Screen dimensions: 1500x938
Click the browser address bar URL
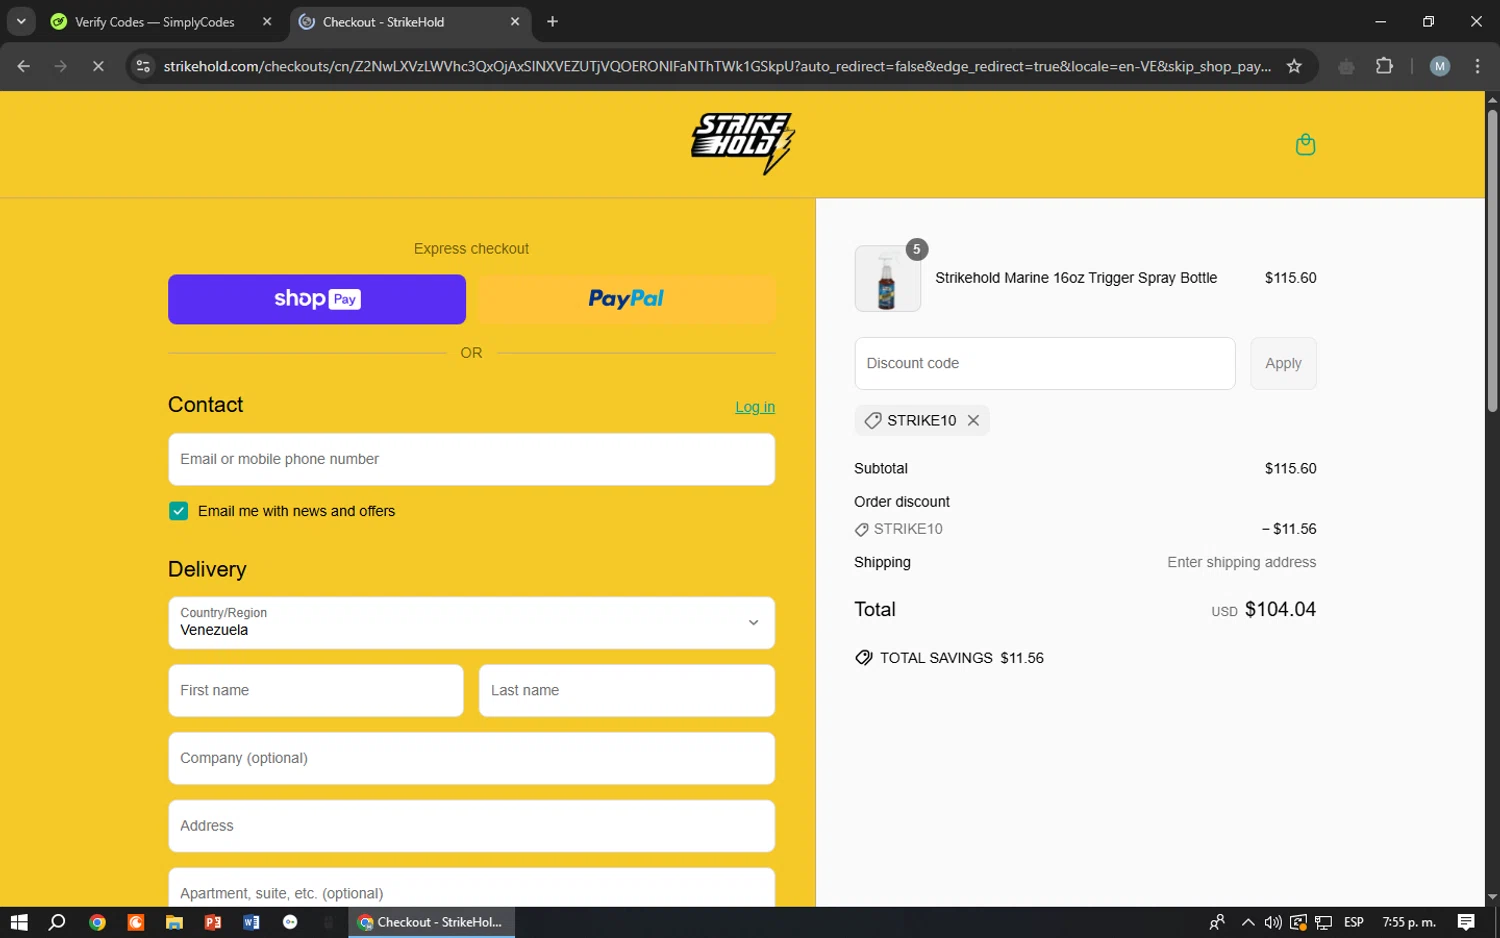(x=717, y=66)
